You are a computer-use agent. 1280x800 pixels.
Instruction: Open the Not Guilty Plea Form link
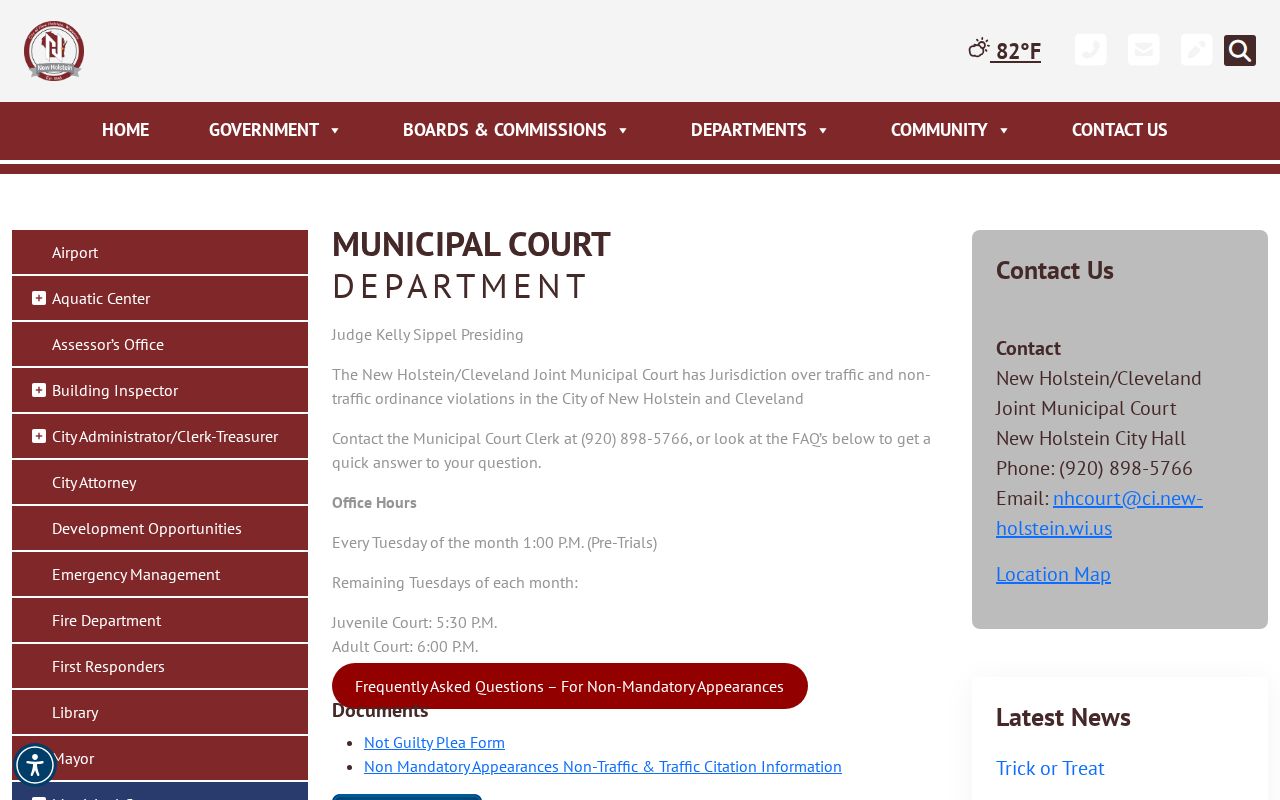(434, 742)
